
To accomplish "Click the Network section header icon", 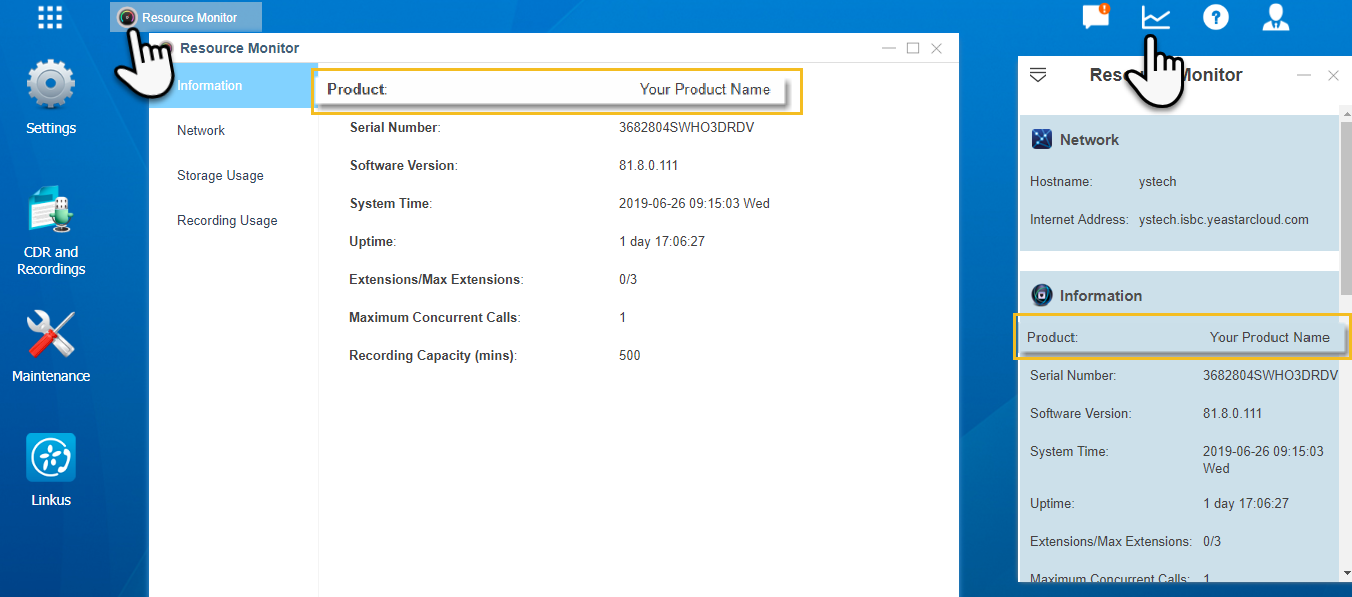I will click(1041, 140).
